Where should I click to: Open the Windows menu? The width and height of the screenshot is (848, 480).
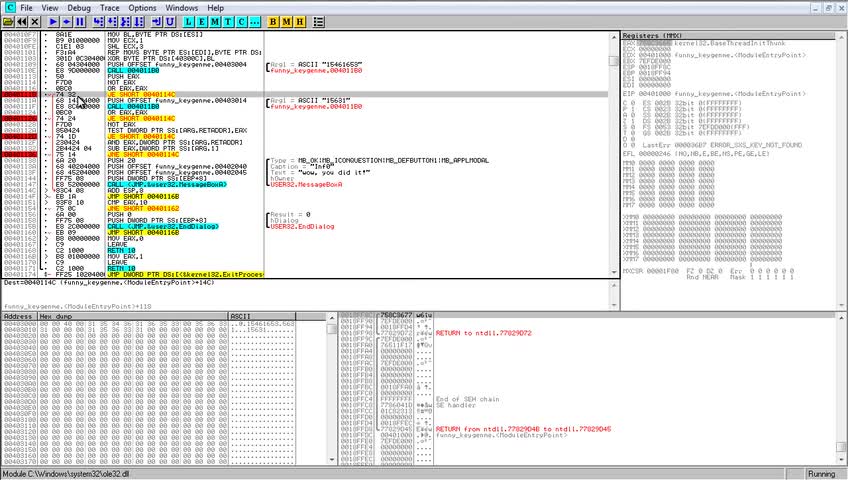coord(181,8)
